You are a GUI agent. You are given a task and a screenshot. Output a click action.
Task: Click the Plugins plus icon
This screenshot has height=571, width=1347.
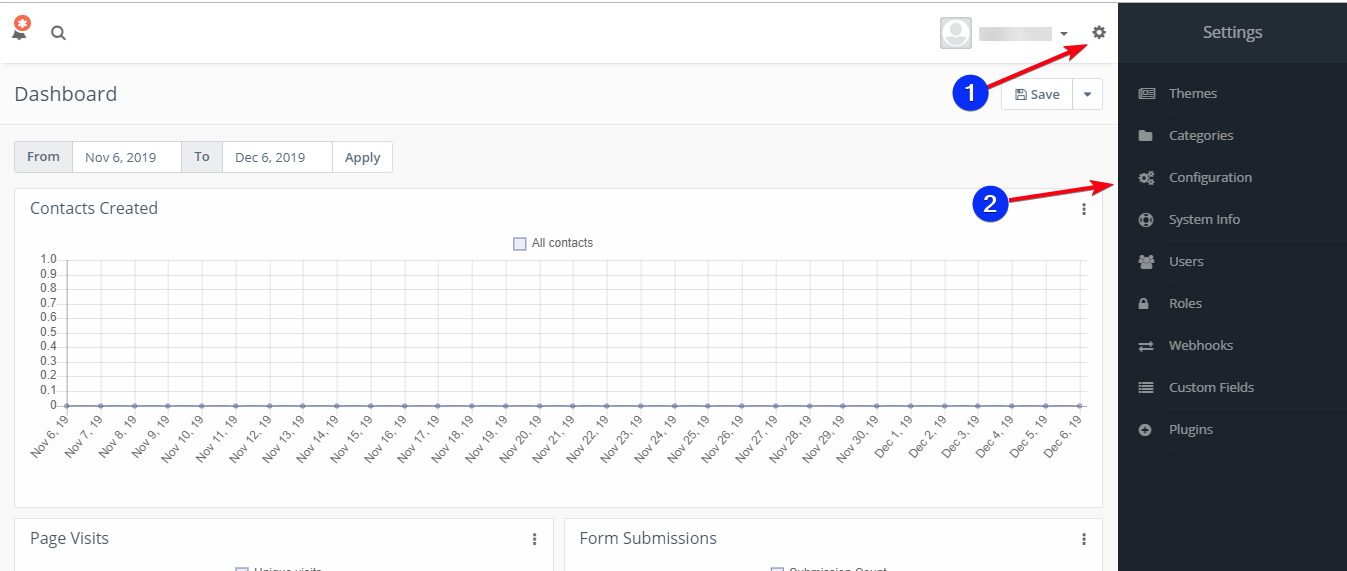point(1146,429)
